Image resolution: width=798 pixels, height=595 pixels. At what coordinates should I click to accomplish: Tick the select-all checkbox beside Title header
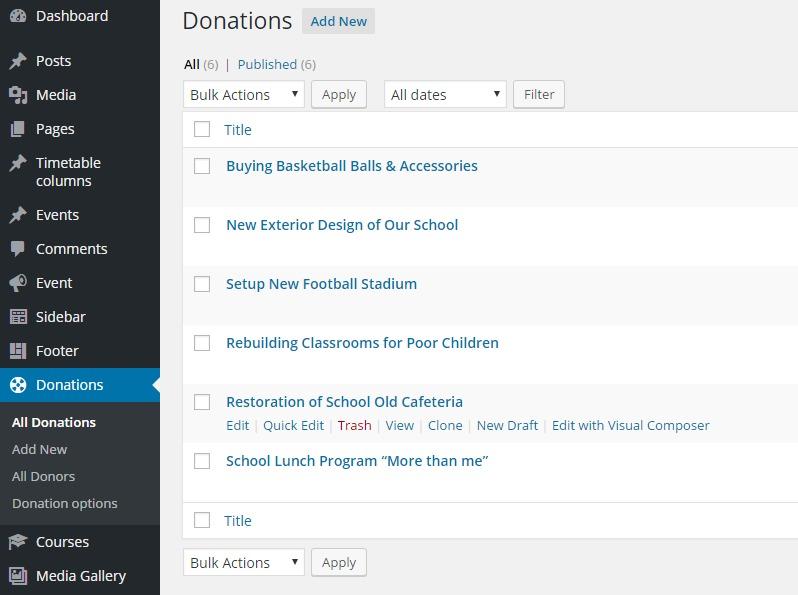click(x=202, y=129)
